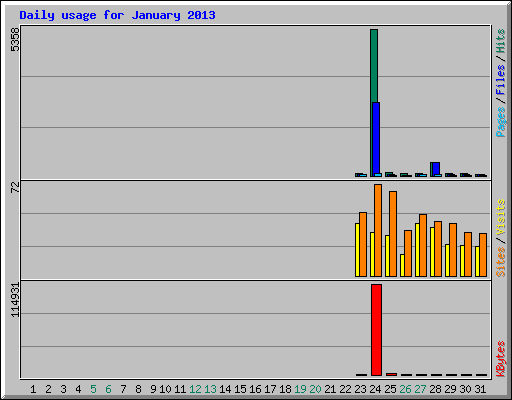Click the blue Files legend label
The width and height of the screenshot is (512, 400).
click(x=501, y=80)
